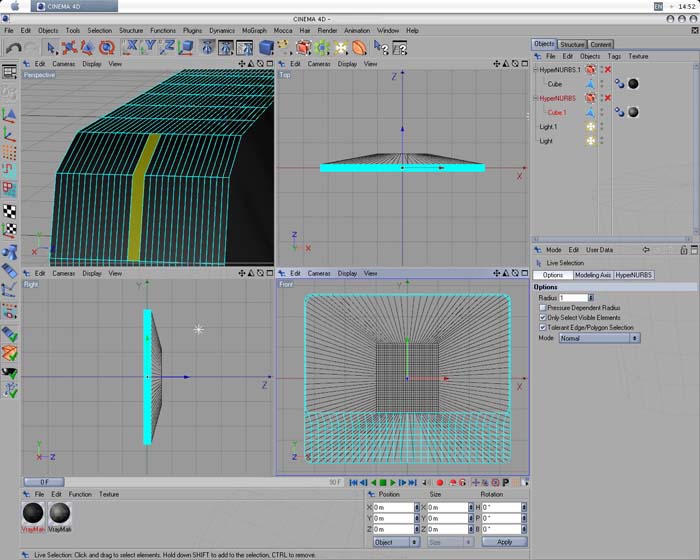The image size is (700, 560).
Task: Open the Object coordinate mode dropdown
Action: tap(396, 542)
